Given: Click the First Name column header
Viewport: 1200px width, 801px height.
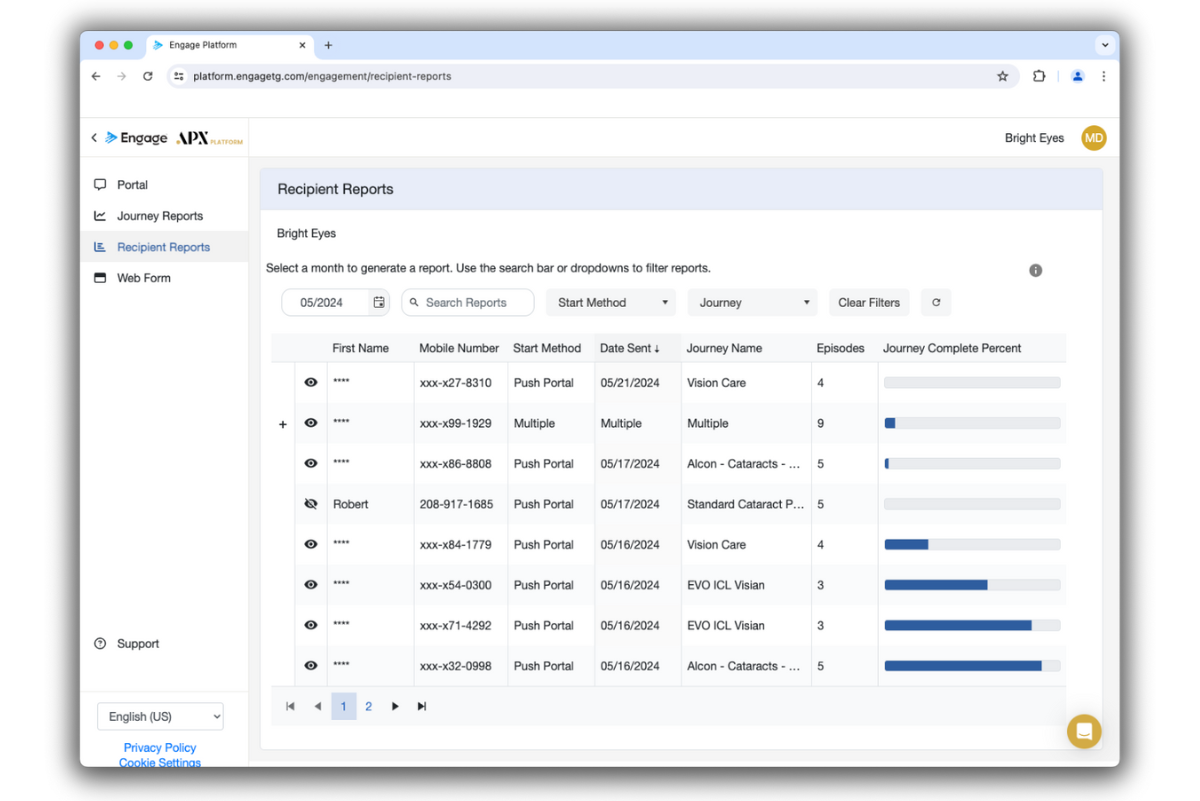Looking at the screenshot, I should 360,348.
